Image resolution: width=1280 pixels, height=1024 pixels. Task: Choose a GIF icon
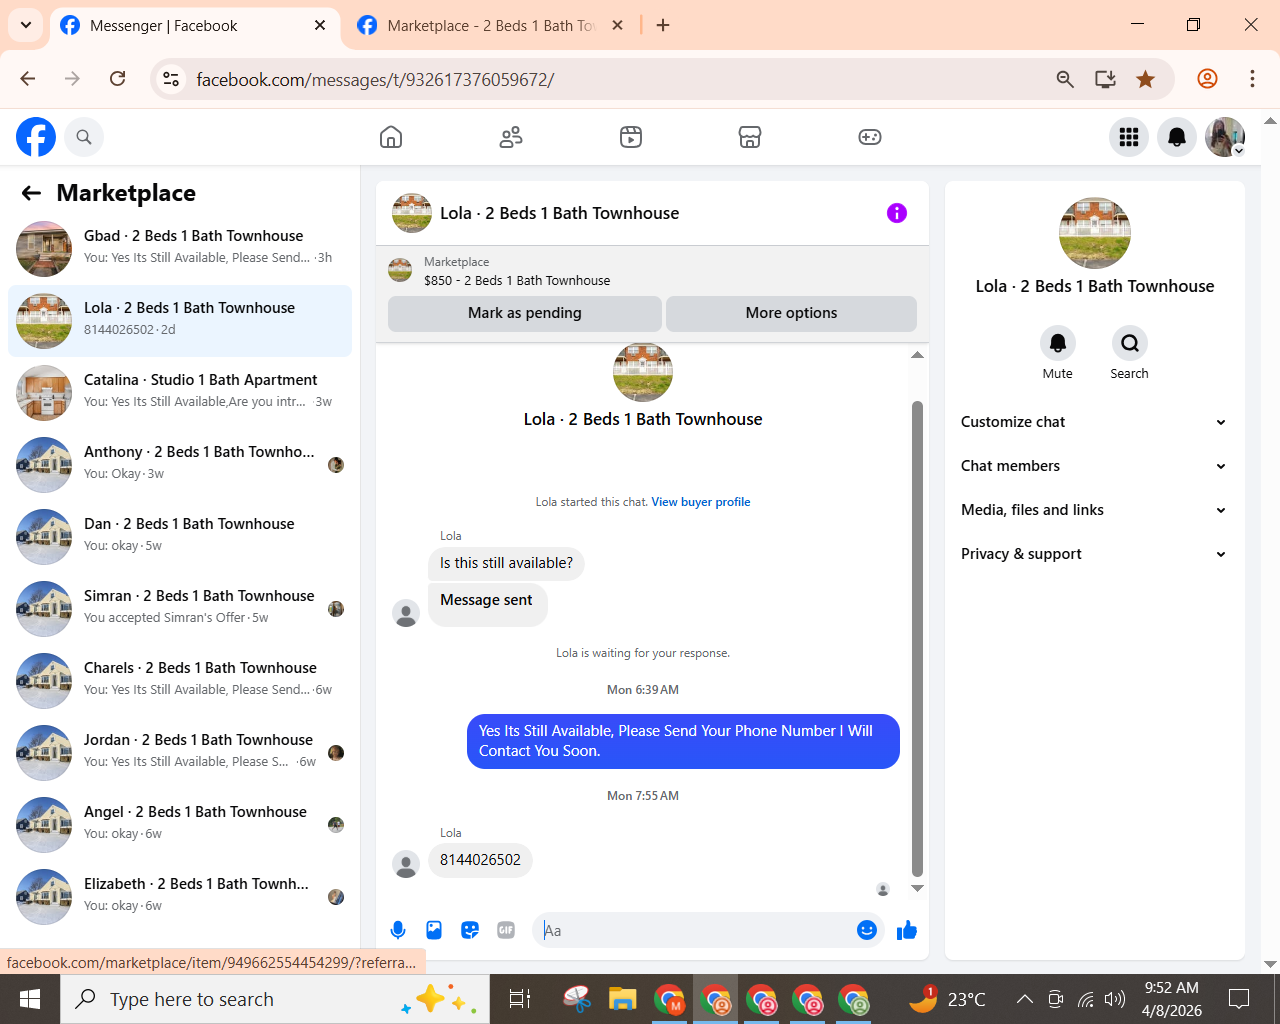[x=506, y=930]
